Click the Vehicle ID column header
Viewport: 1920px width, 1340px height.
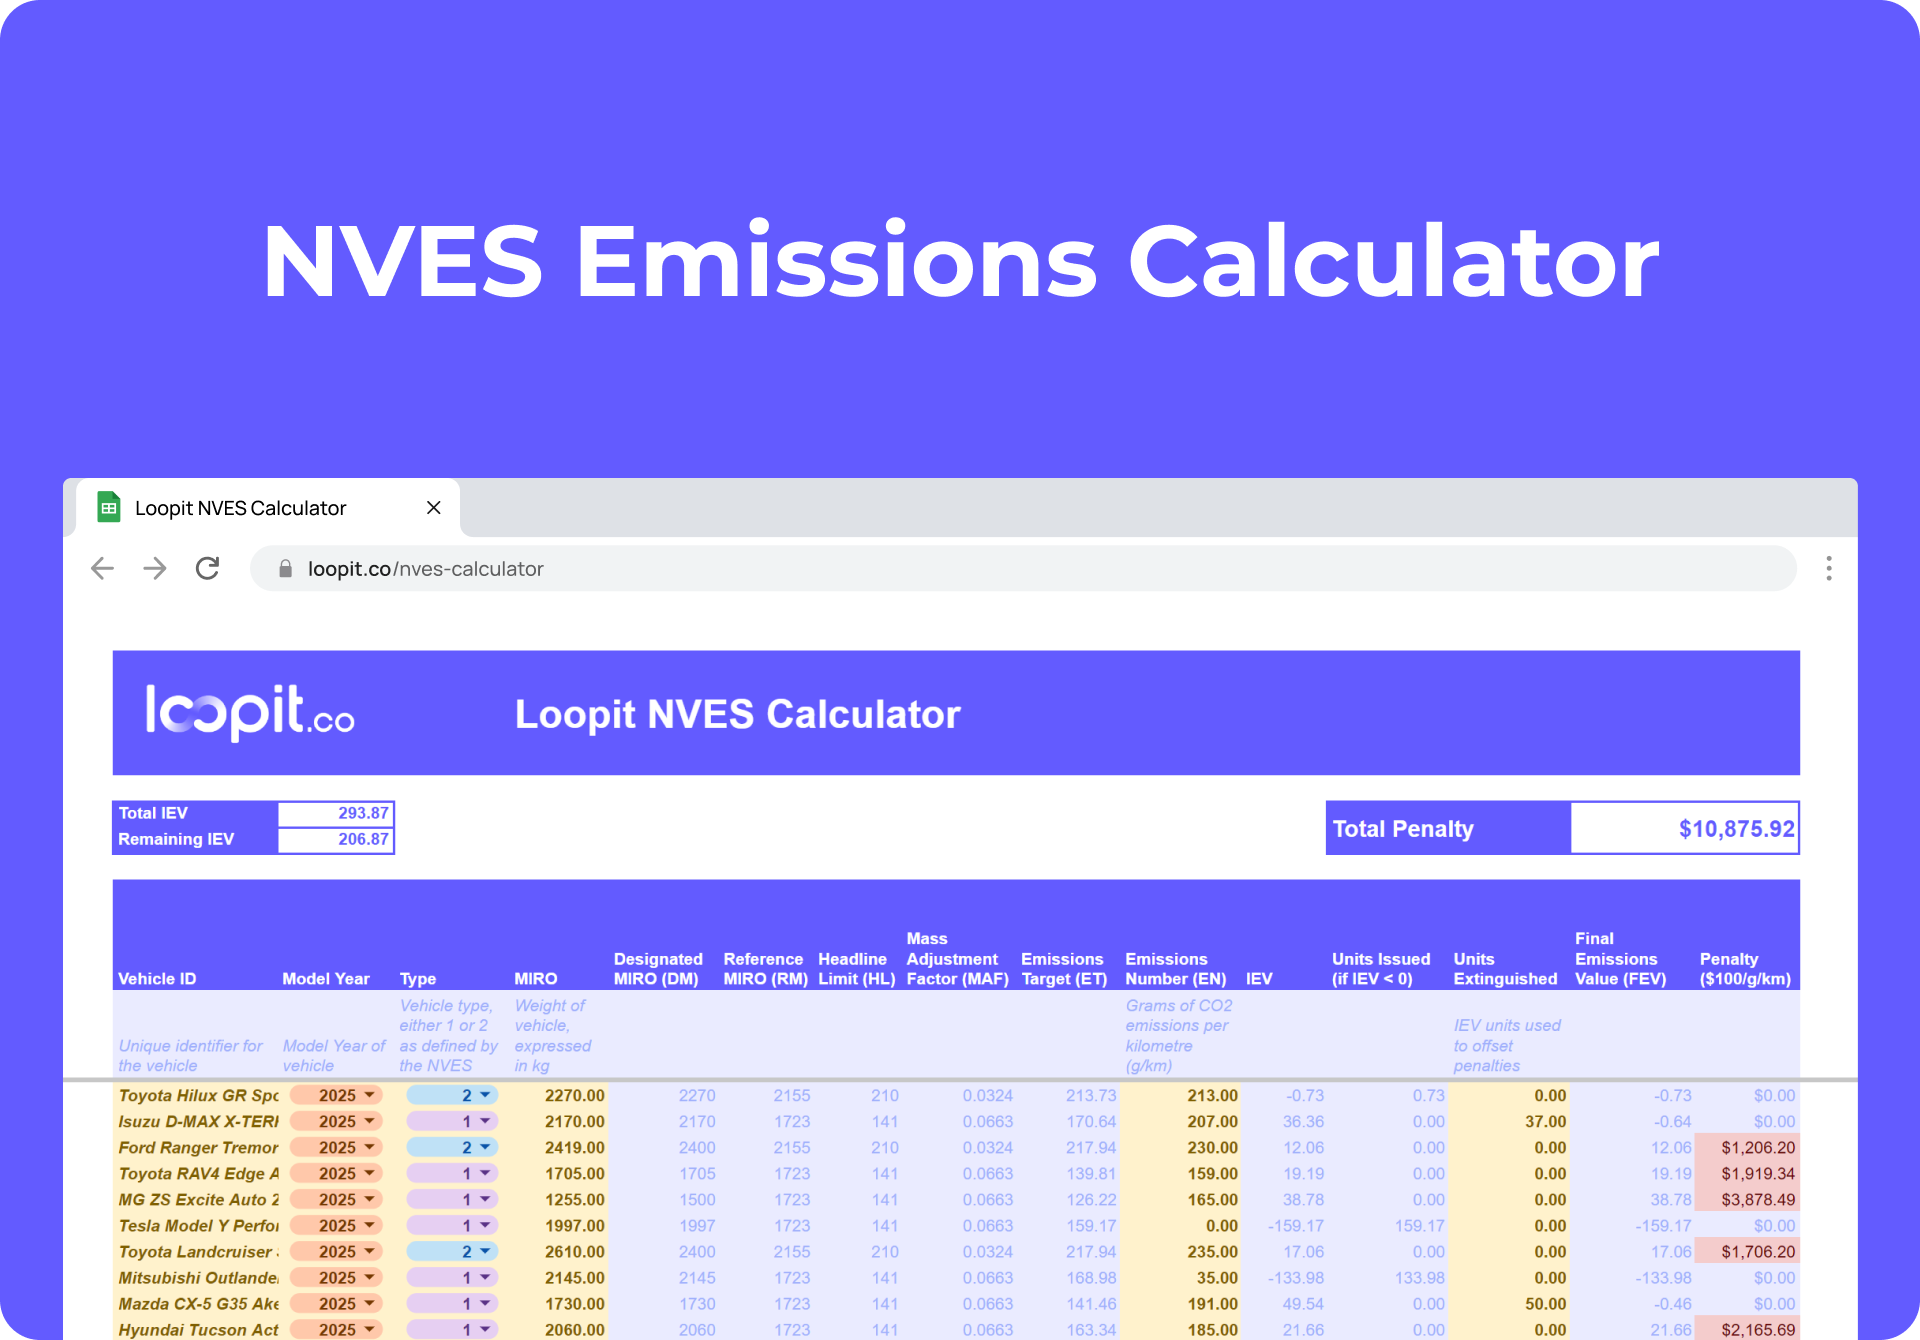click(157, 978)
